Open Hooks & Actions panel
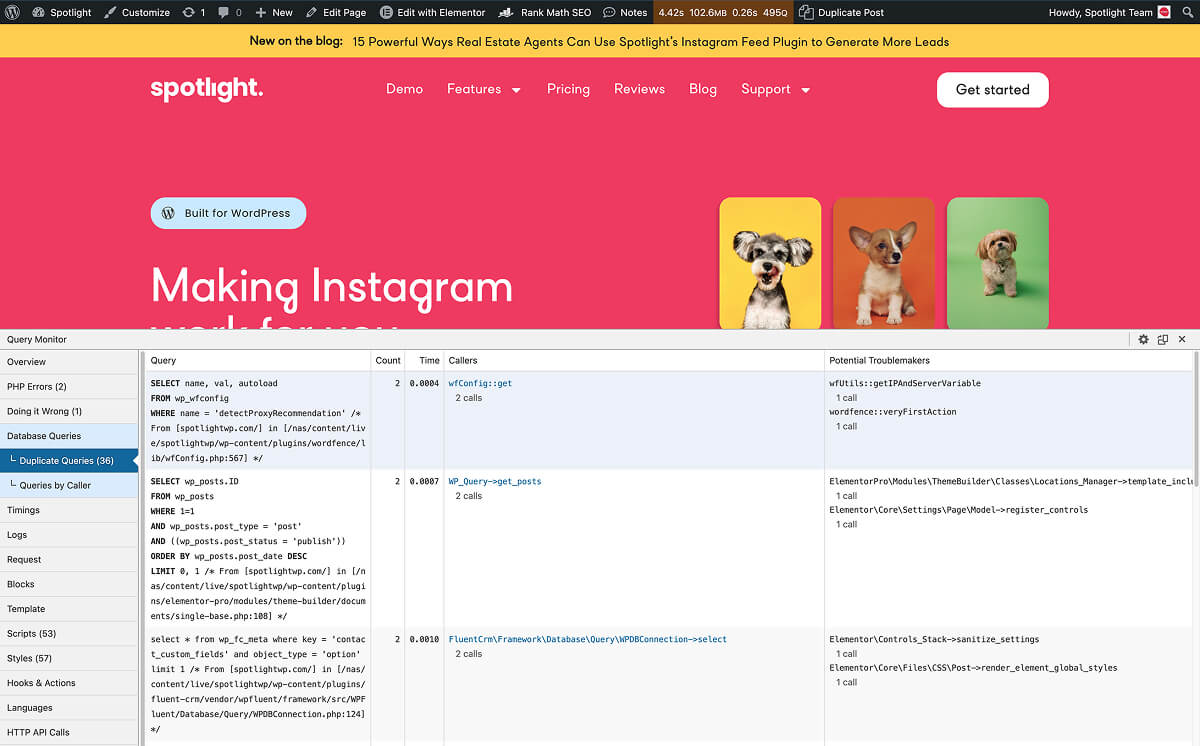 [x=69, y=683]
